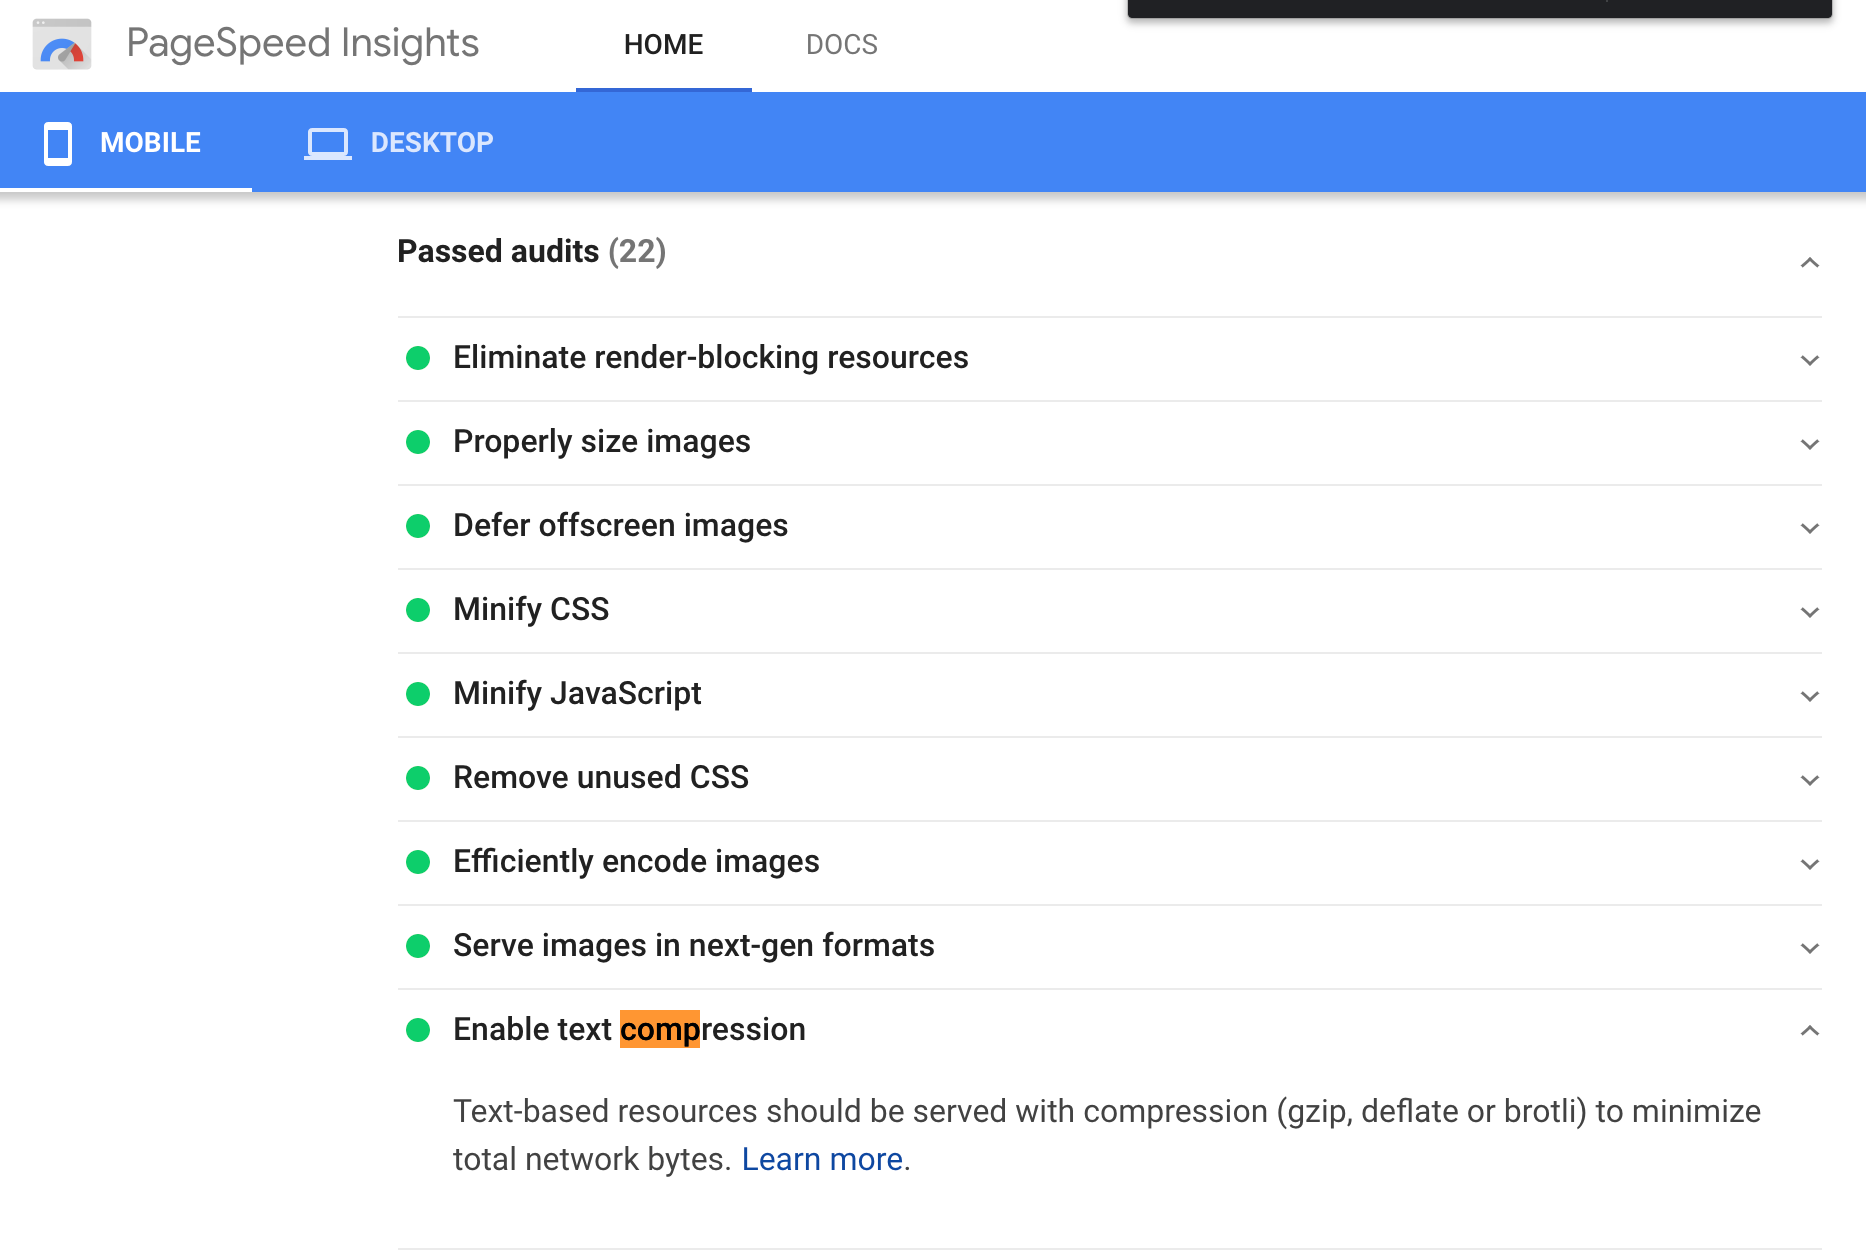Switch to the DESKTOP results tab
1866x1258 pixels.
point(431,143)
